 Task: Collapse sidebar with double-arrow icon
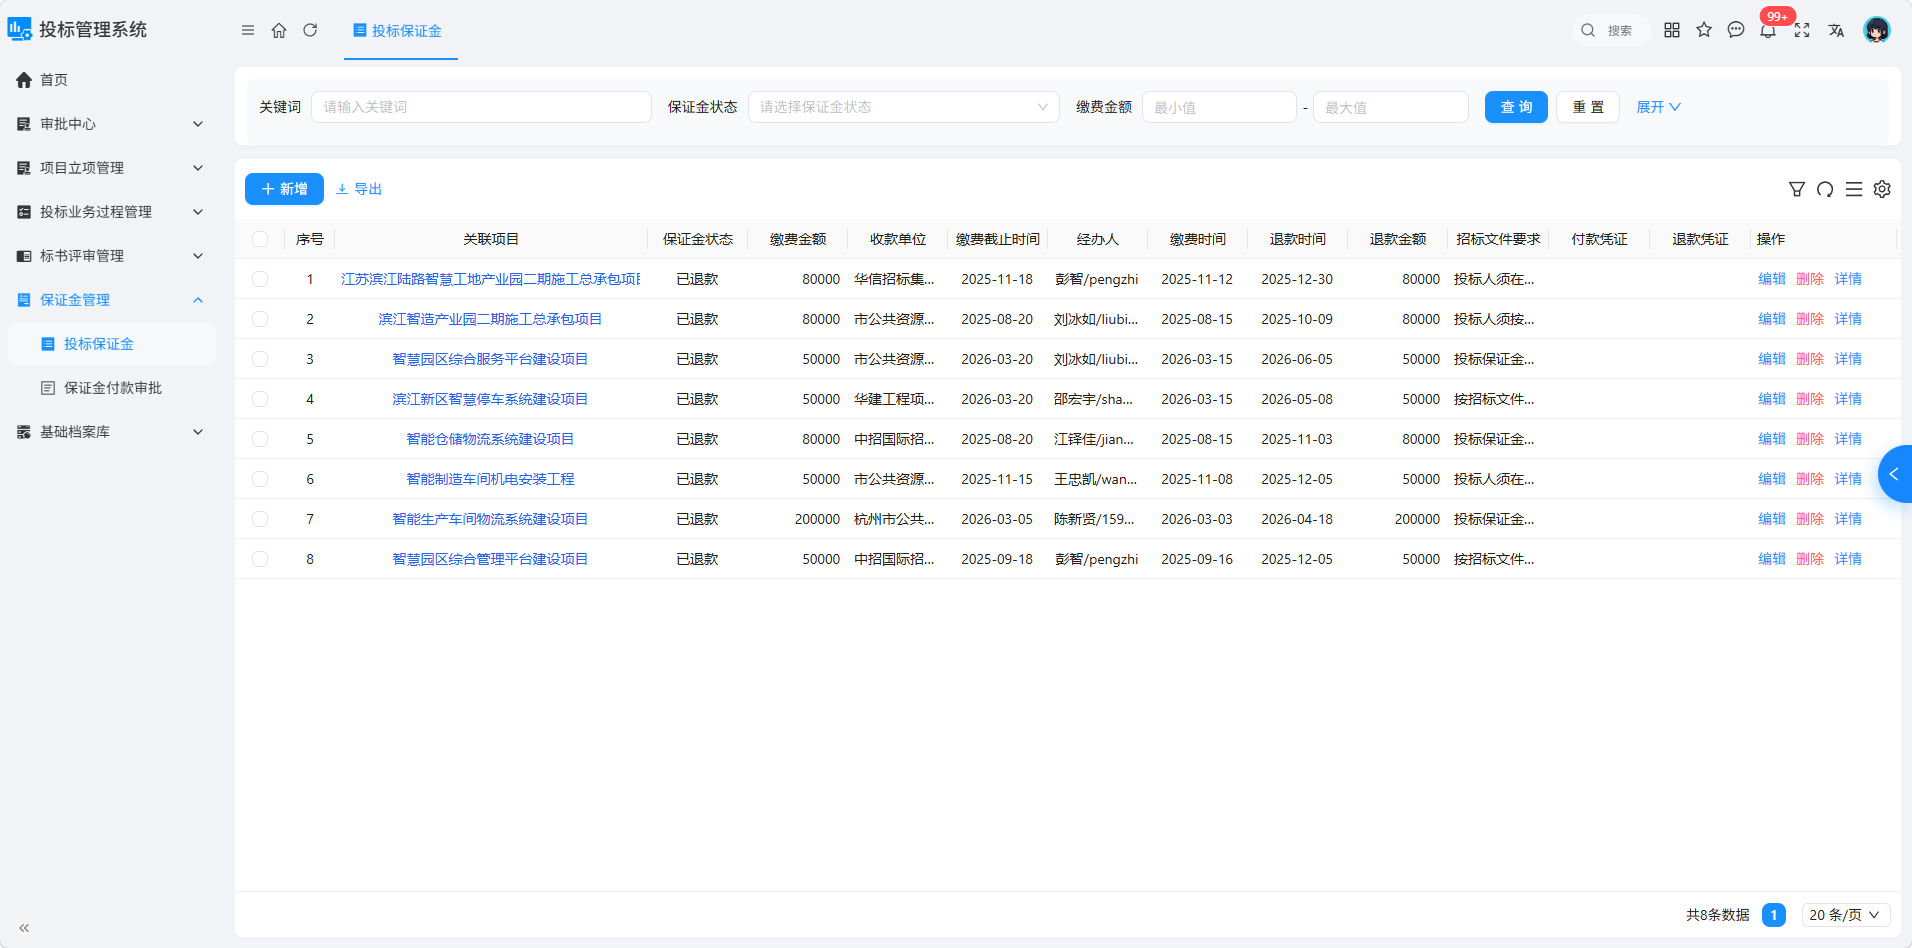(24, 928)
